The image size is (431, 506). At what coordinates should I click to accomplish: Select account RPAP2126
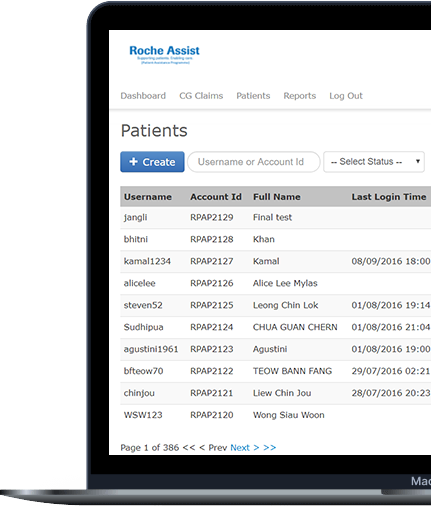[212, 283]
